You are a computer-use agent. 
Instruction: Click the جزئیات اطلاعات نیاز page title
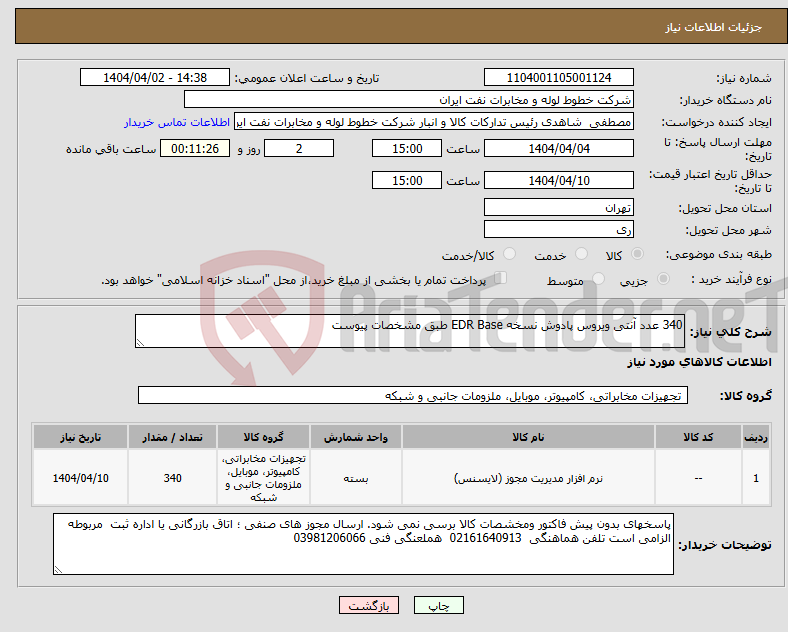pyautogui.click(x=714, y=27)
